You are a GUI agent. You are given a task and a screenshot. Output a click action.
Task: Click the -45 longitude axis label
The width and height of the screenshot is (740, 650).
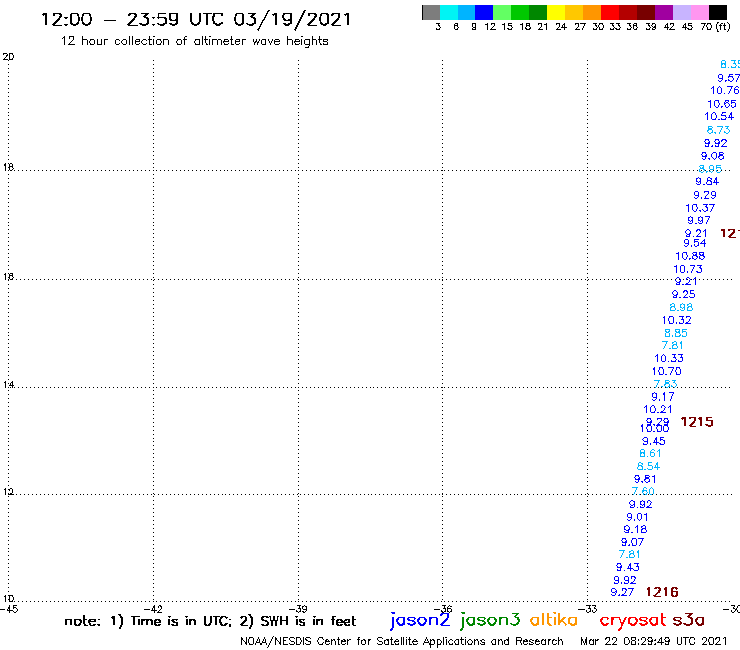[8, 609]
